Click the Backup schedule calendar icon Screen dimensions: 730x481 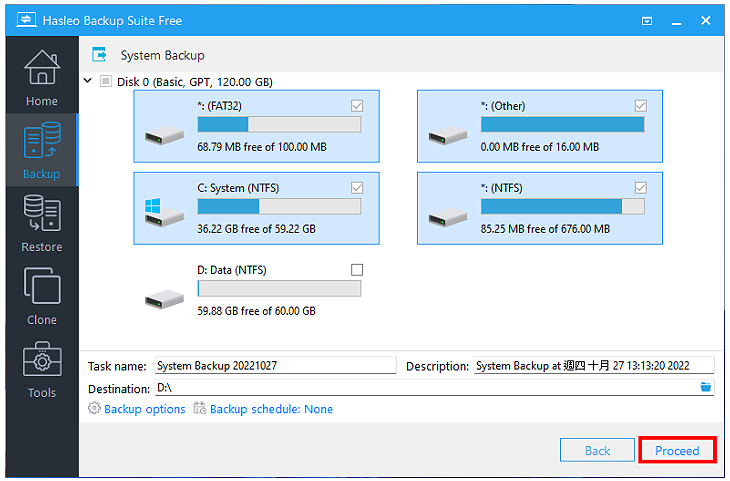(x=200, y=408)
